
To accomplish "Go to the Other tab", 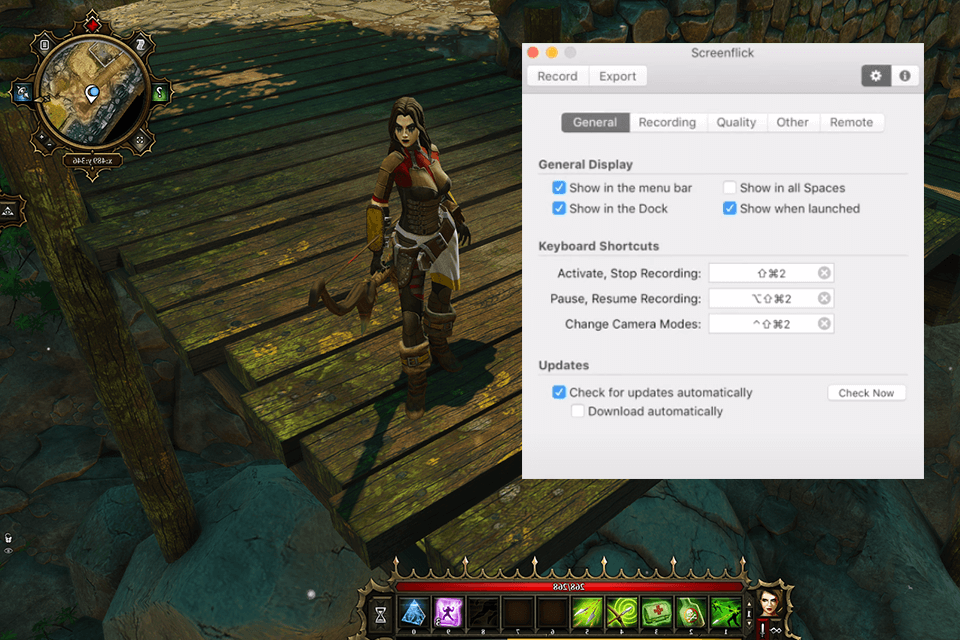I will pos(792,122).
